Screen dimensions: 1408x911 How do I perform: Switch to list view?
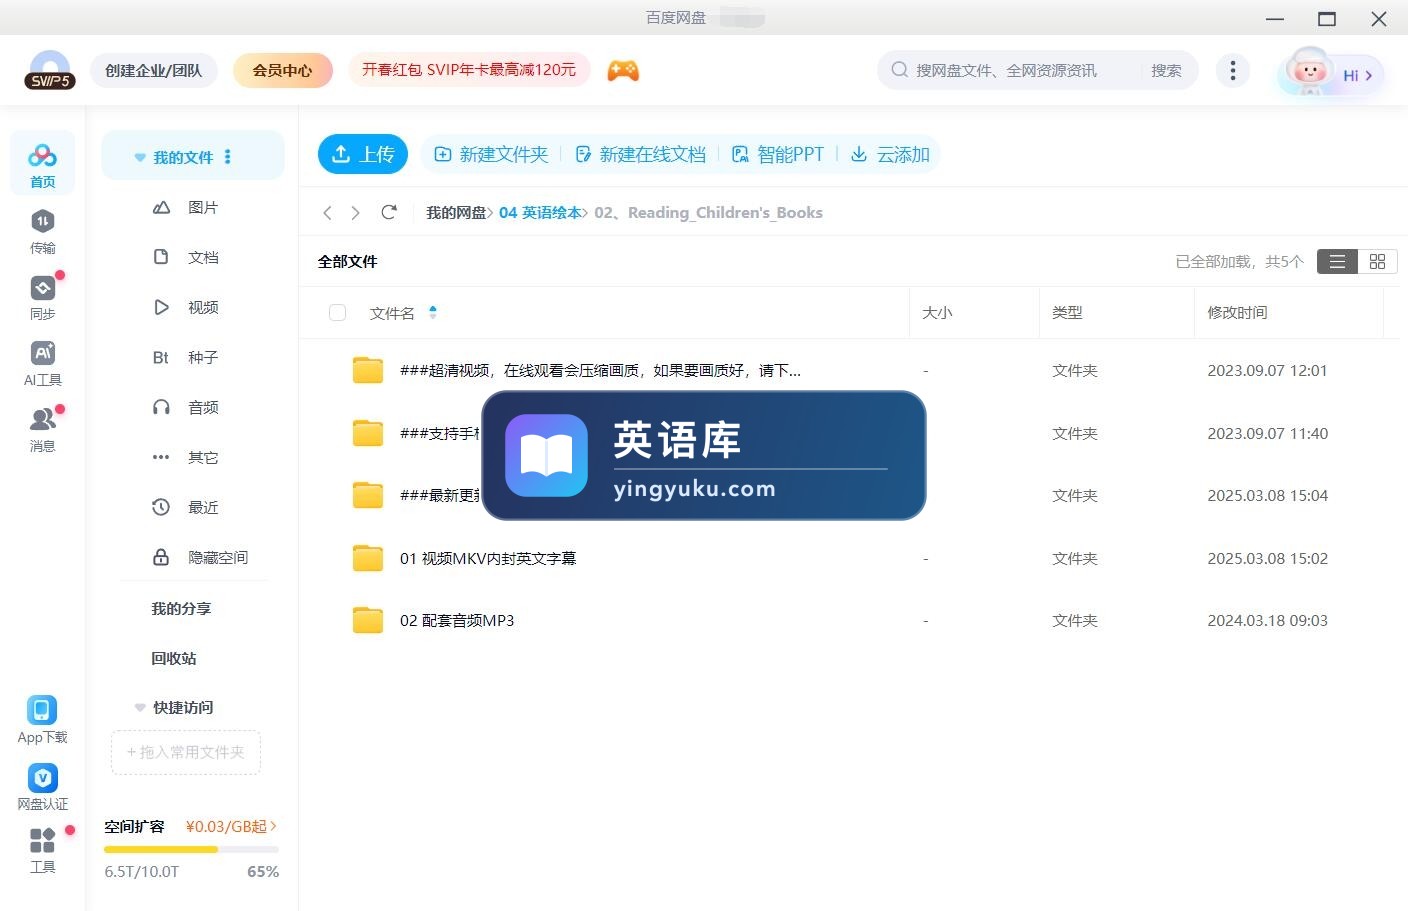pos(1337,261)
